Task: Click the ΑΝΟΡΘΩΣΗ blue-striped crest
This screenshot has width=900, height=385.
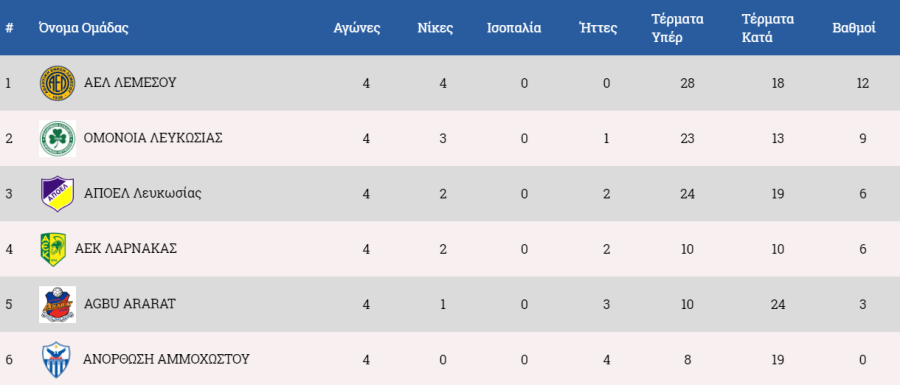Action: tap(57, 360)
